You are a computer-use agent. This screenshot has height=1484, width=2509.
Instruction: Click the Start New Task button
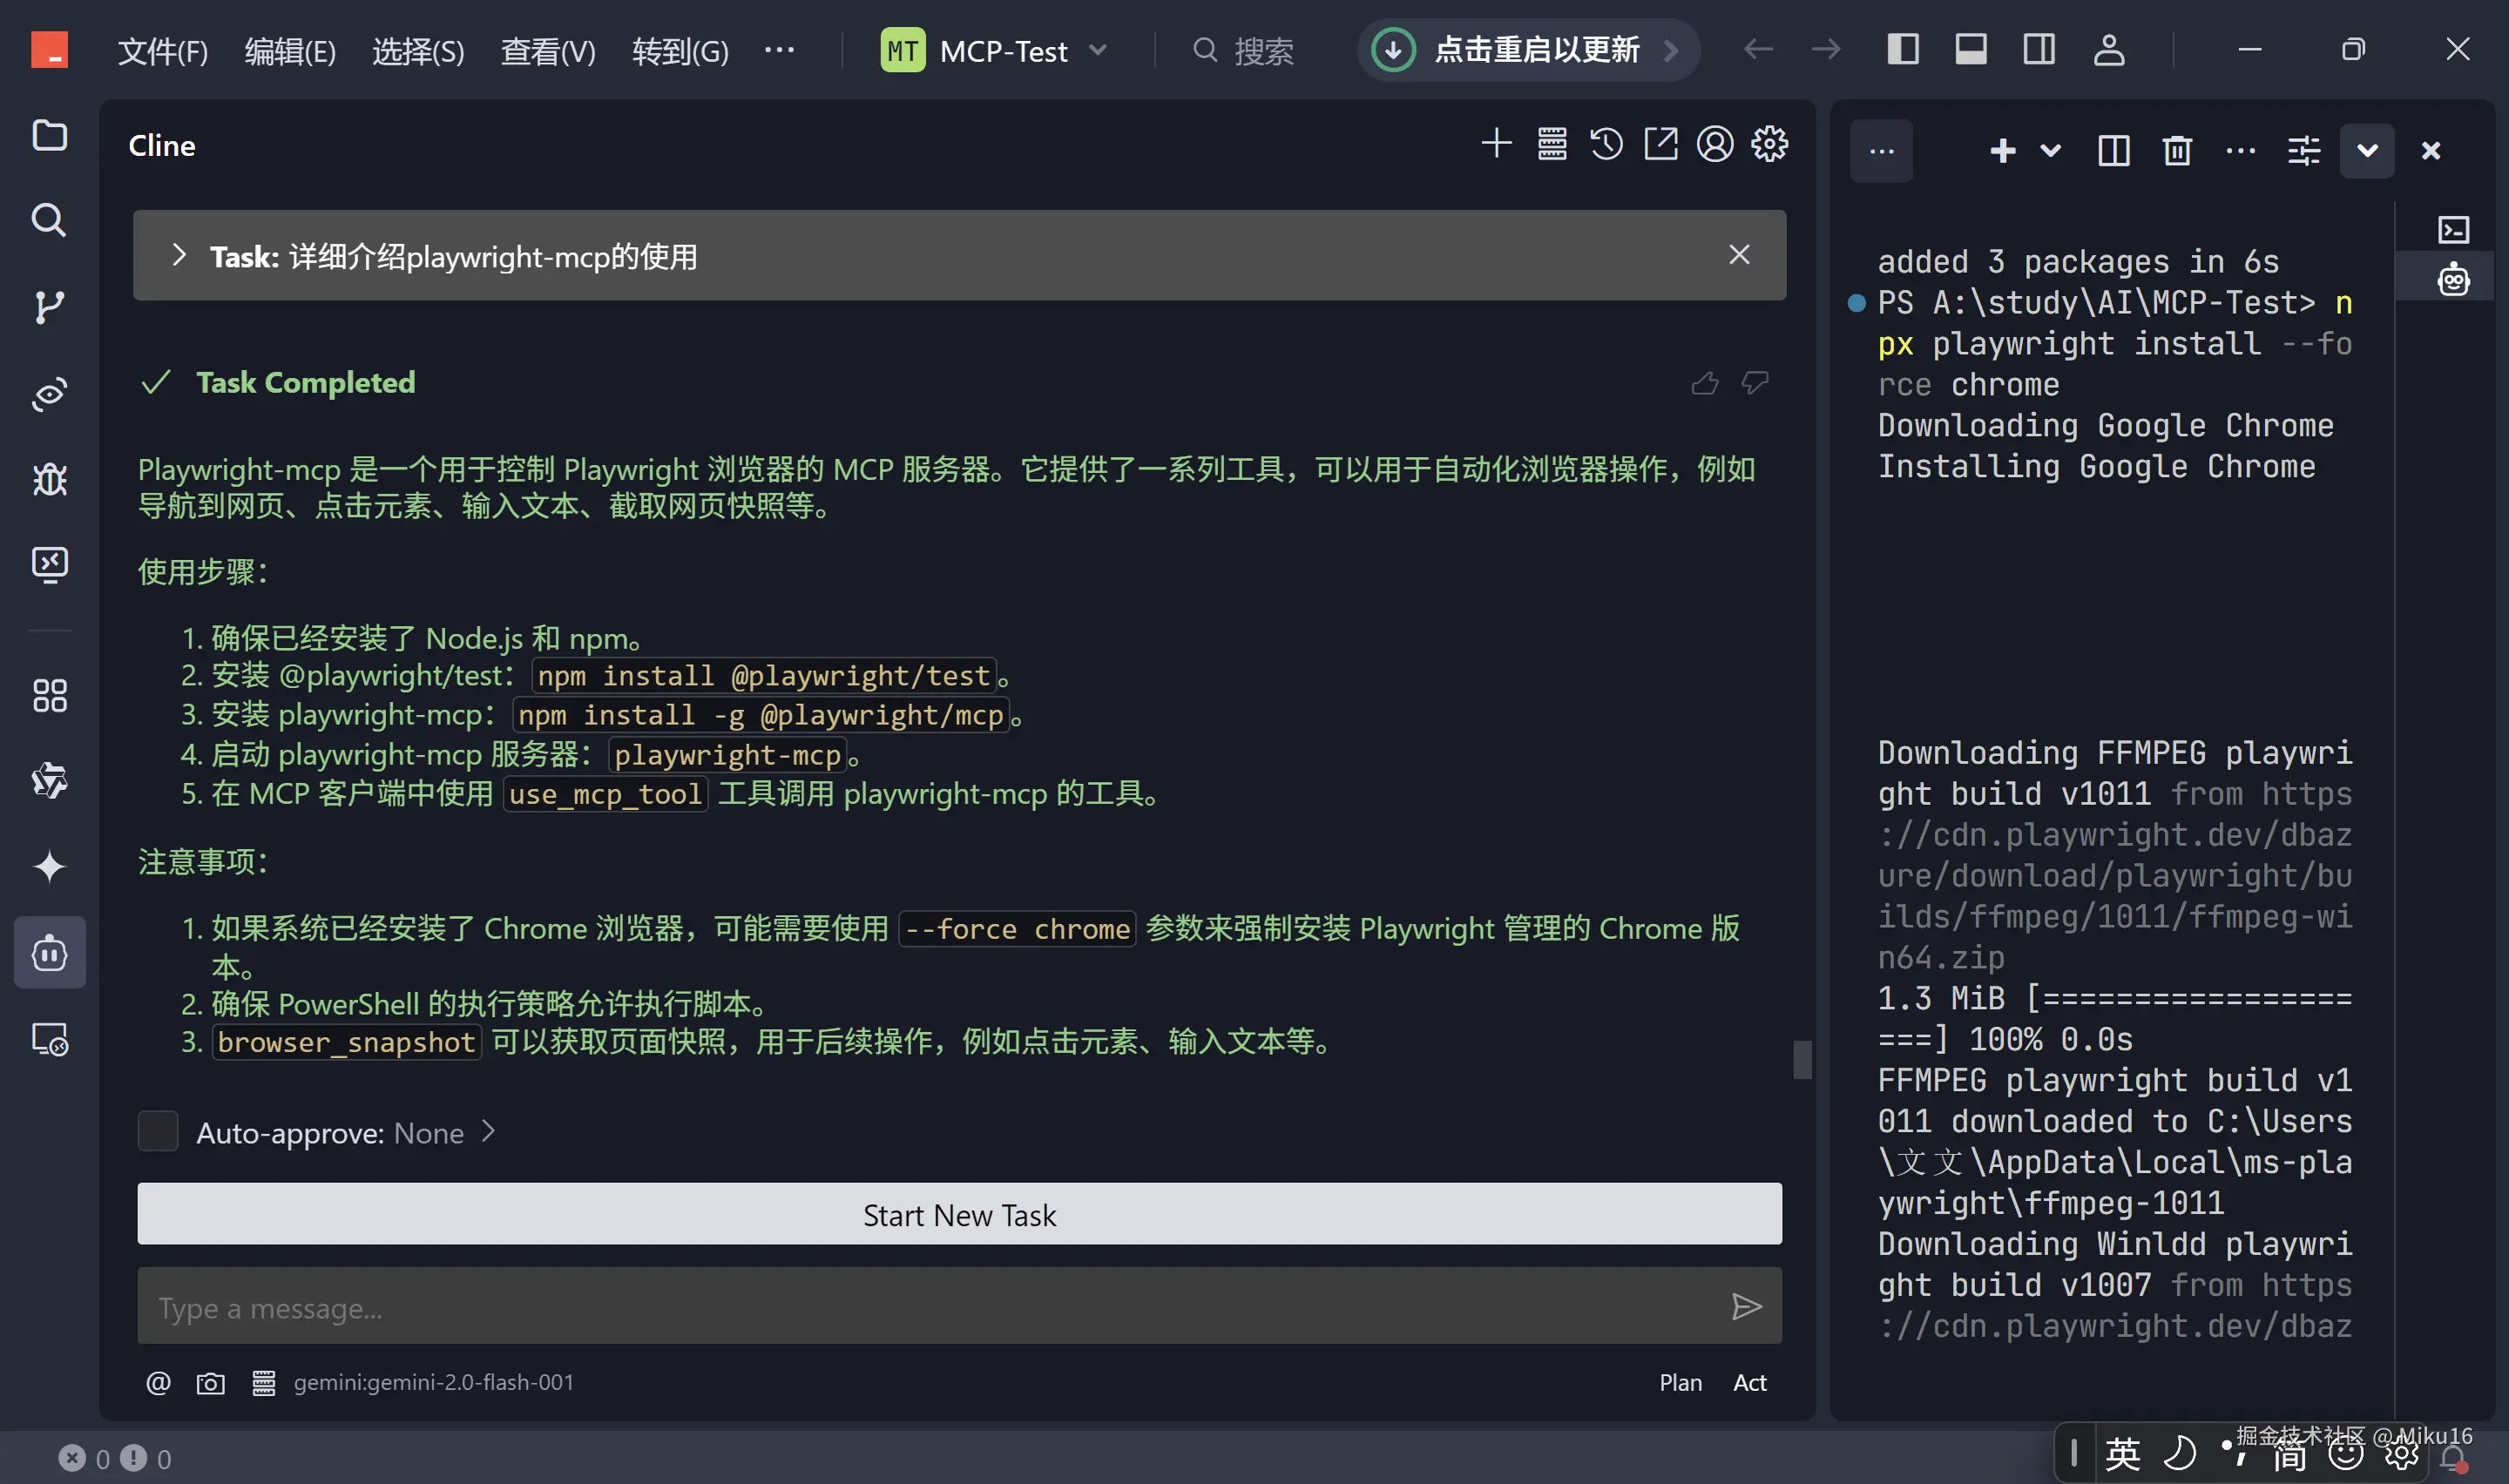click(x=958, y=1214)
